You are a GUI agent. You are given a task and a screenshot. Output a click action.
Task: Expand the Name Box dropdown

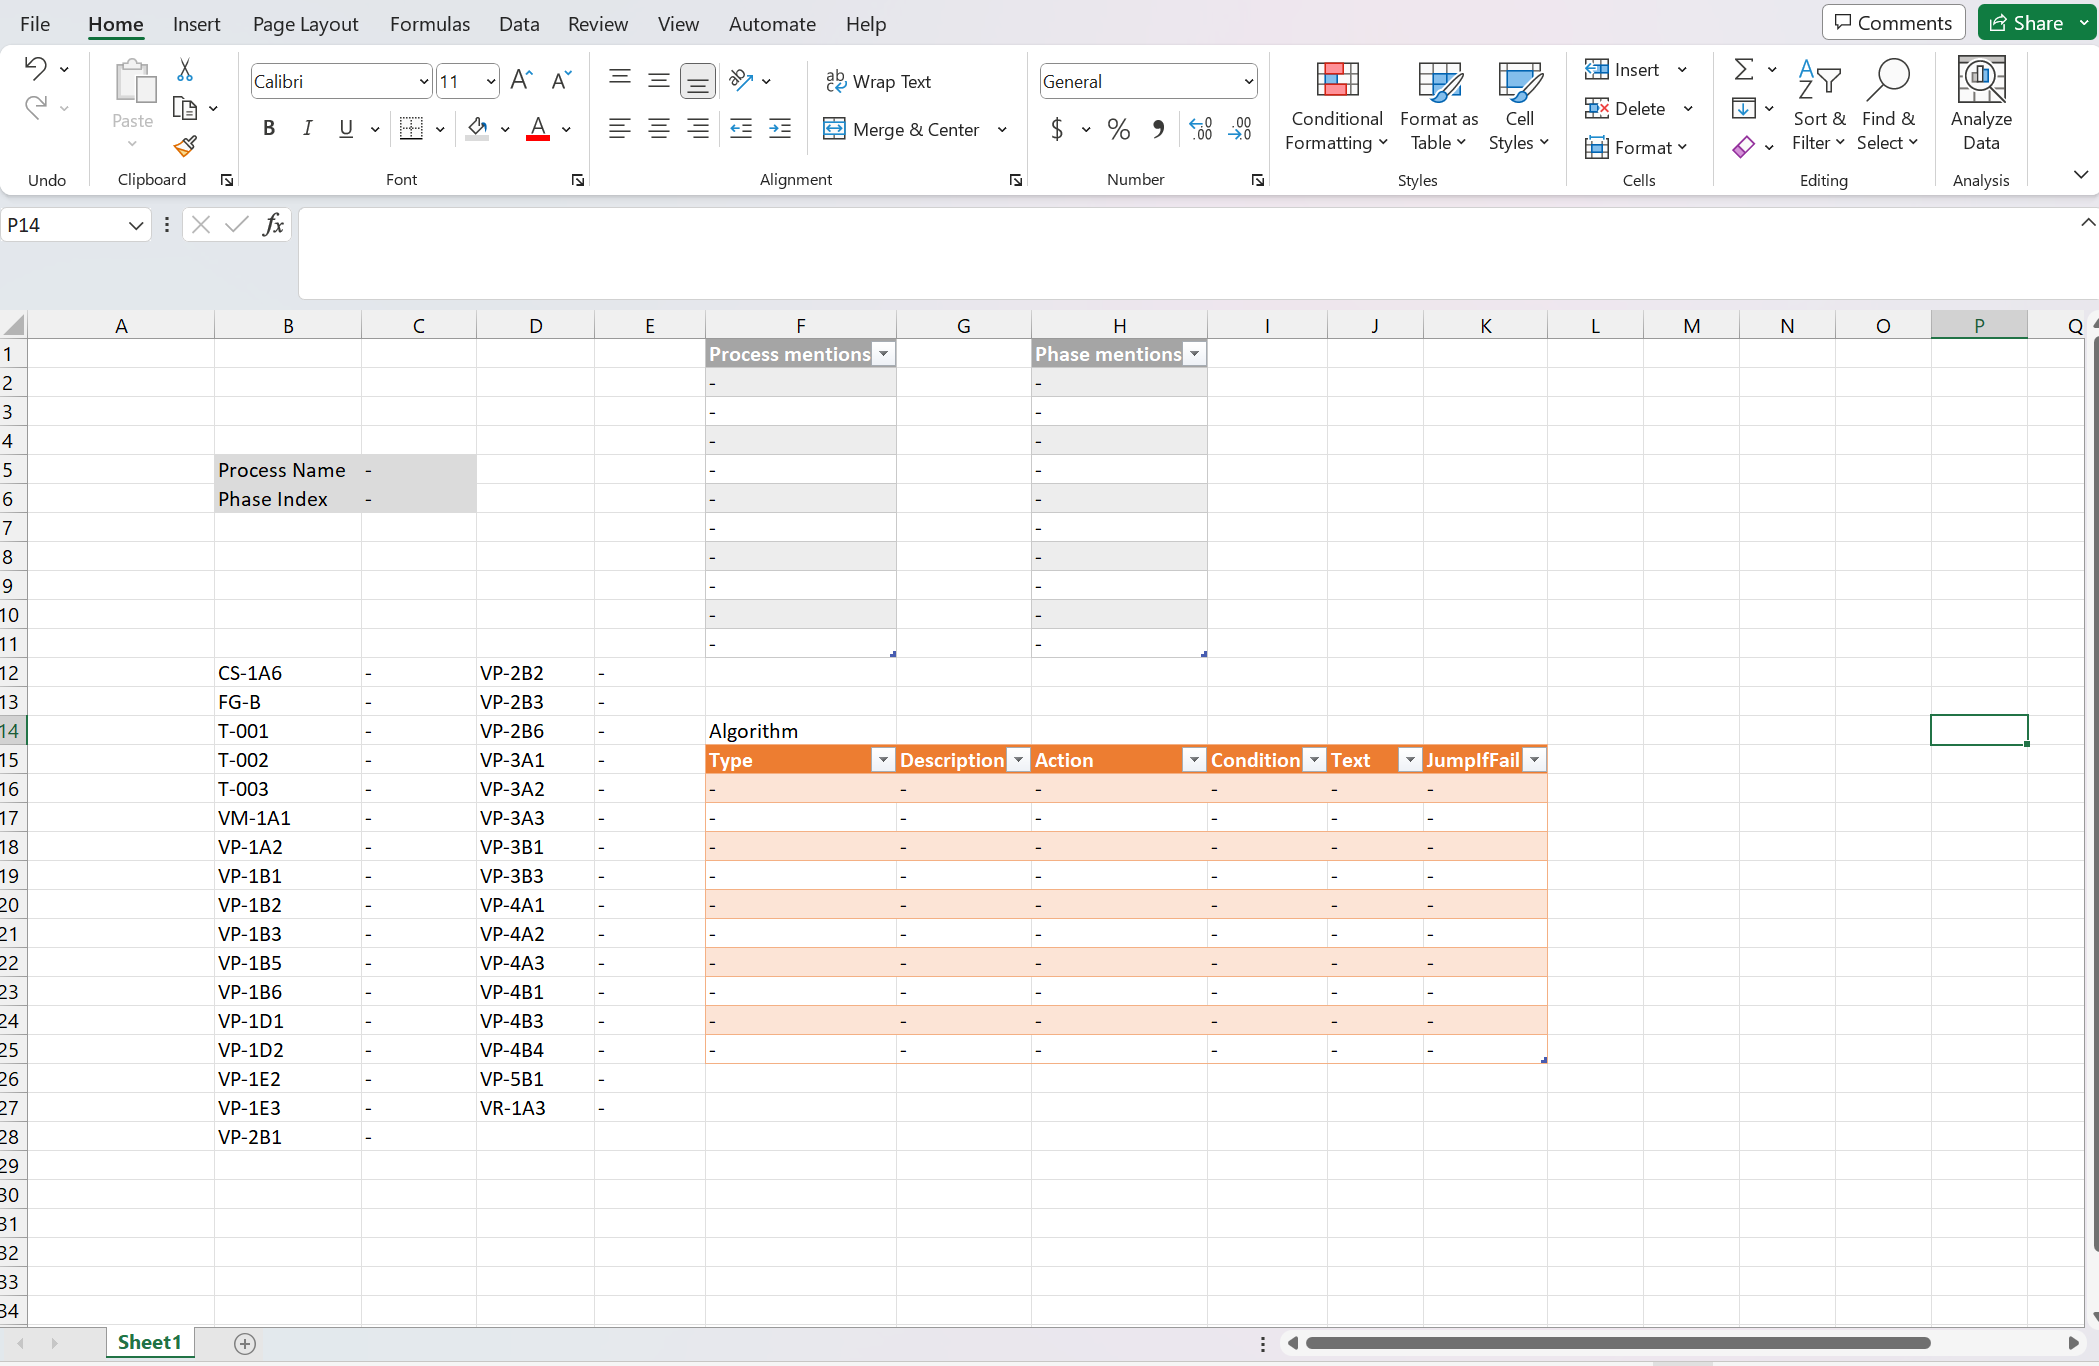pyautogui.click(x=136, y=226)
